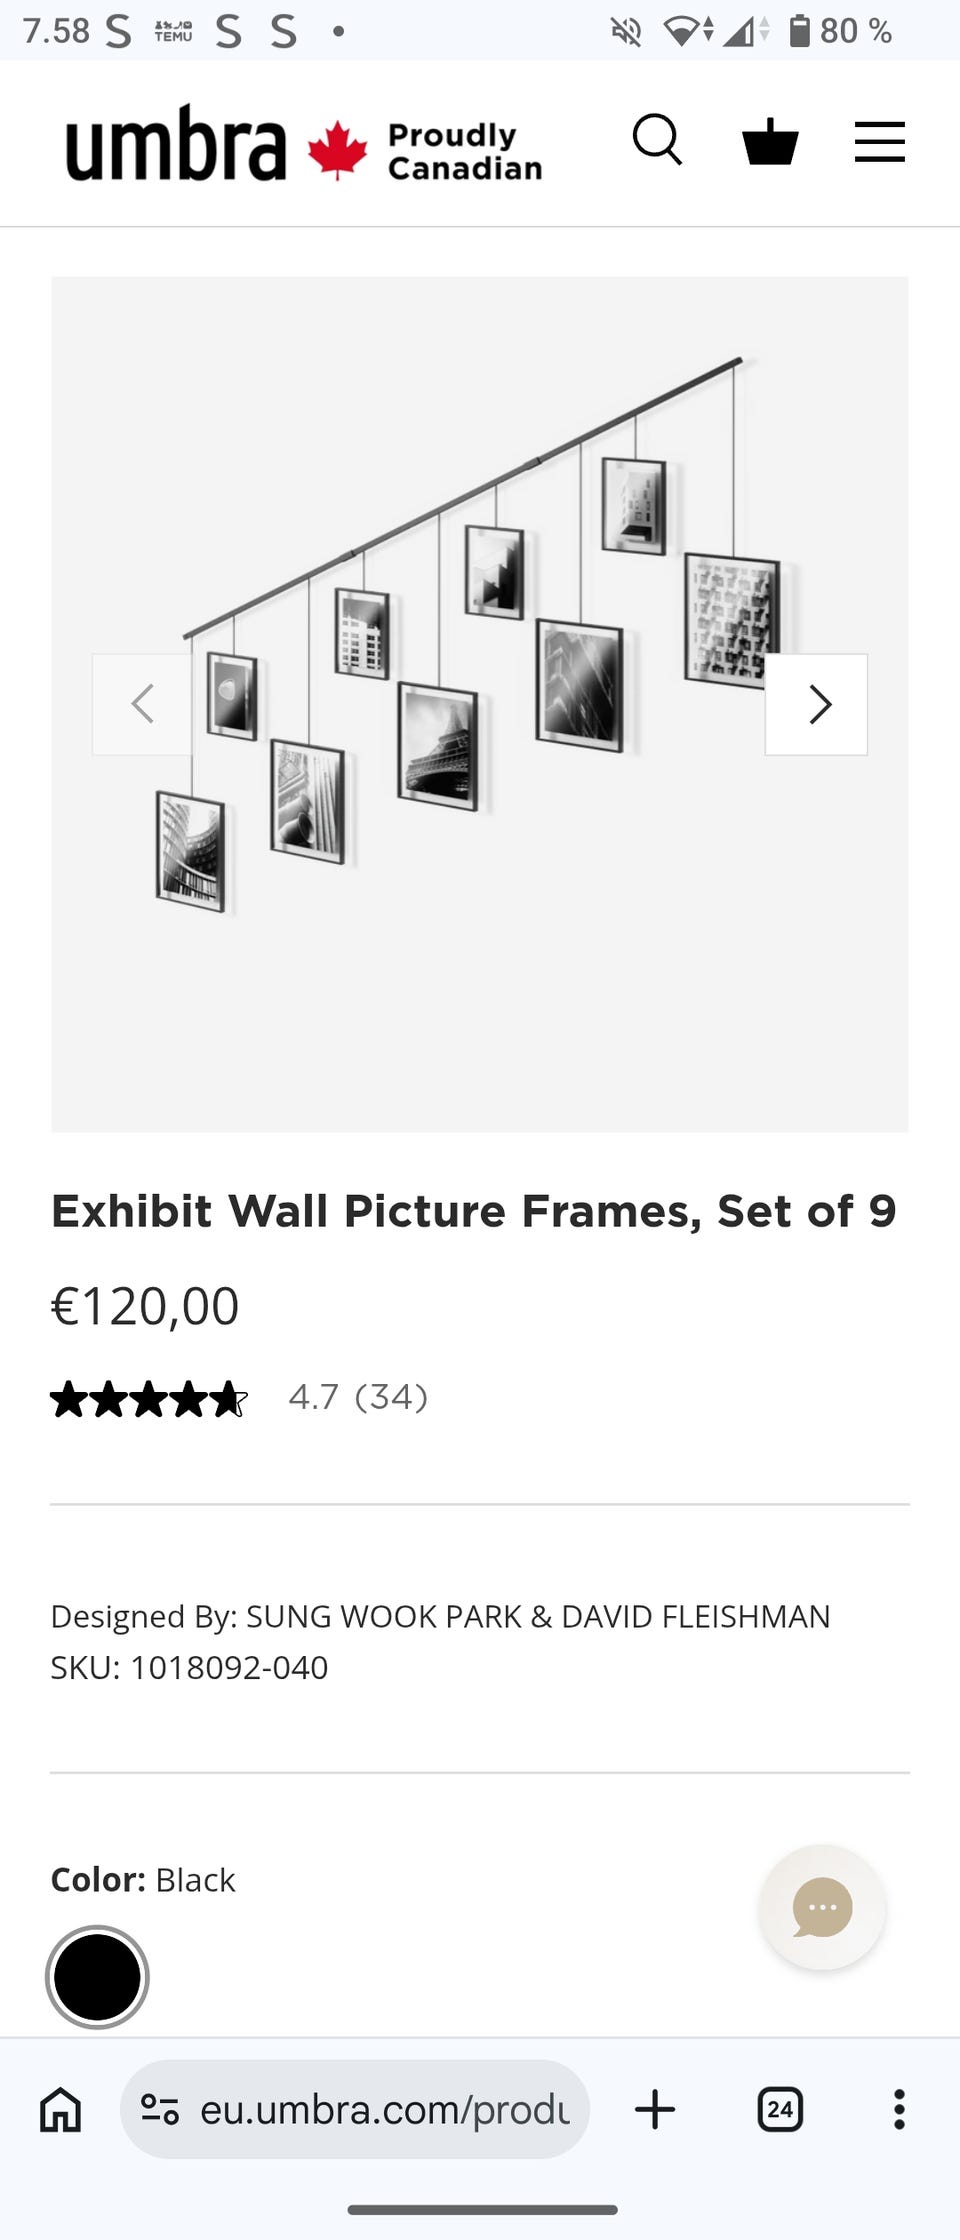View site info icon in address bar
The height and width of the screenshot is (2240, 960).
click(160, 2110)
